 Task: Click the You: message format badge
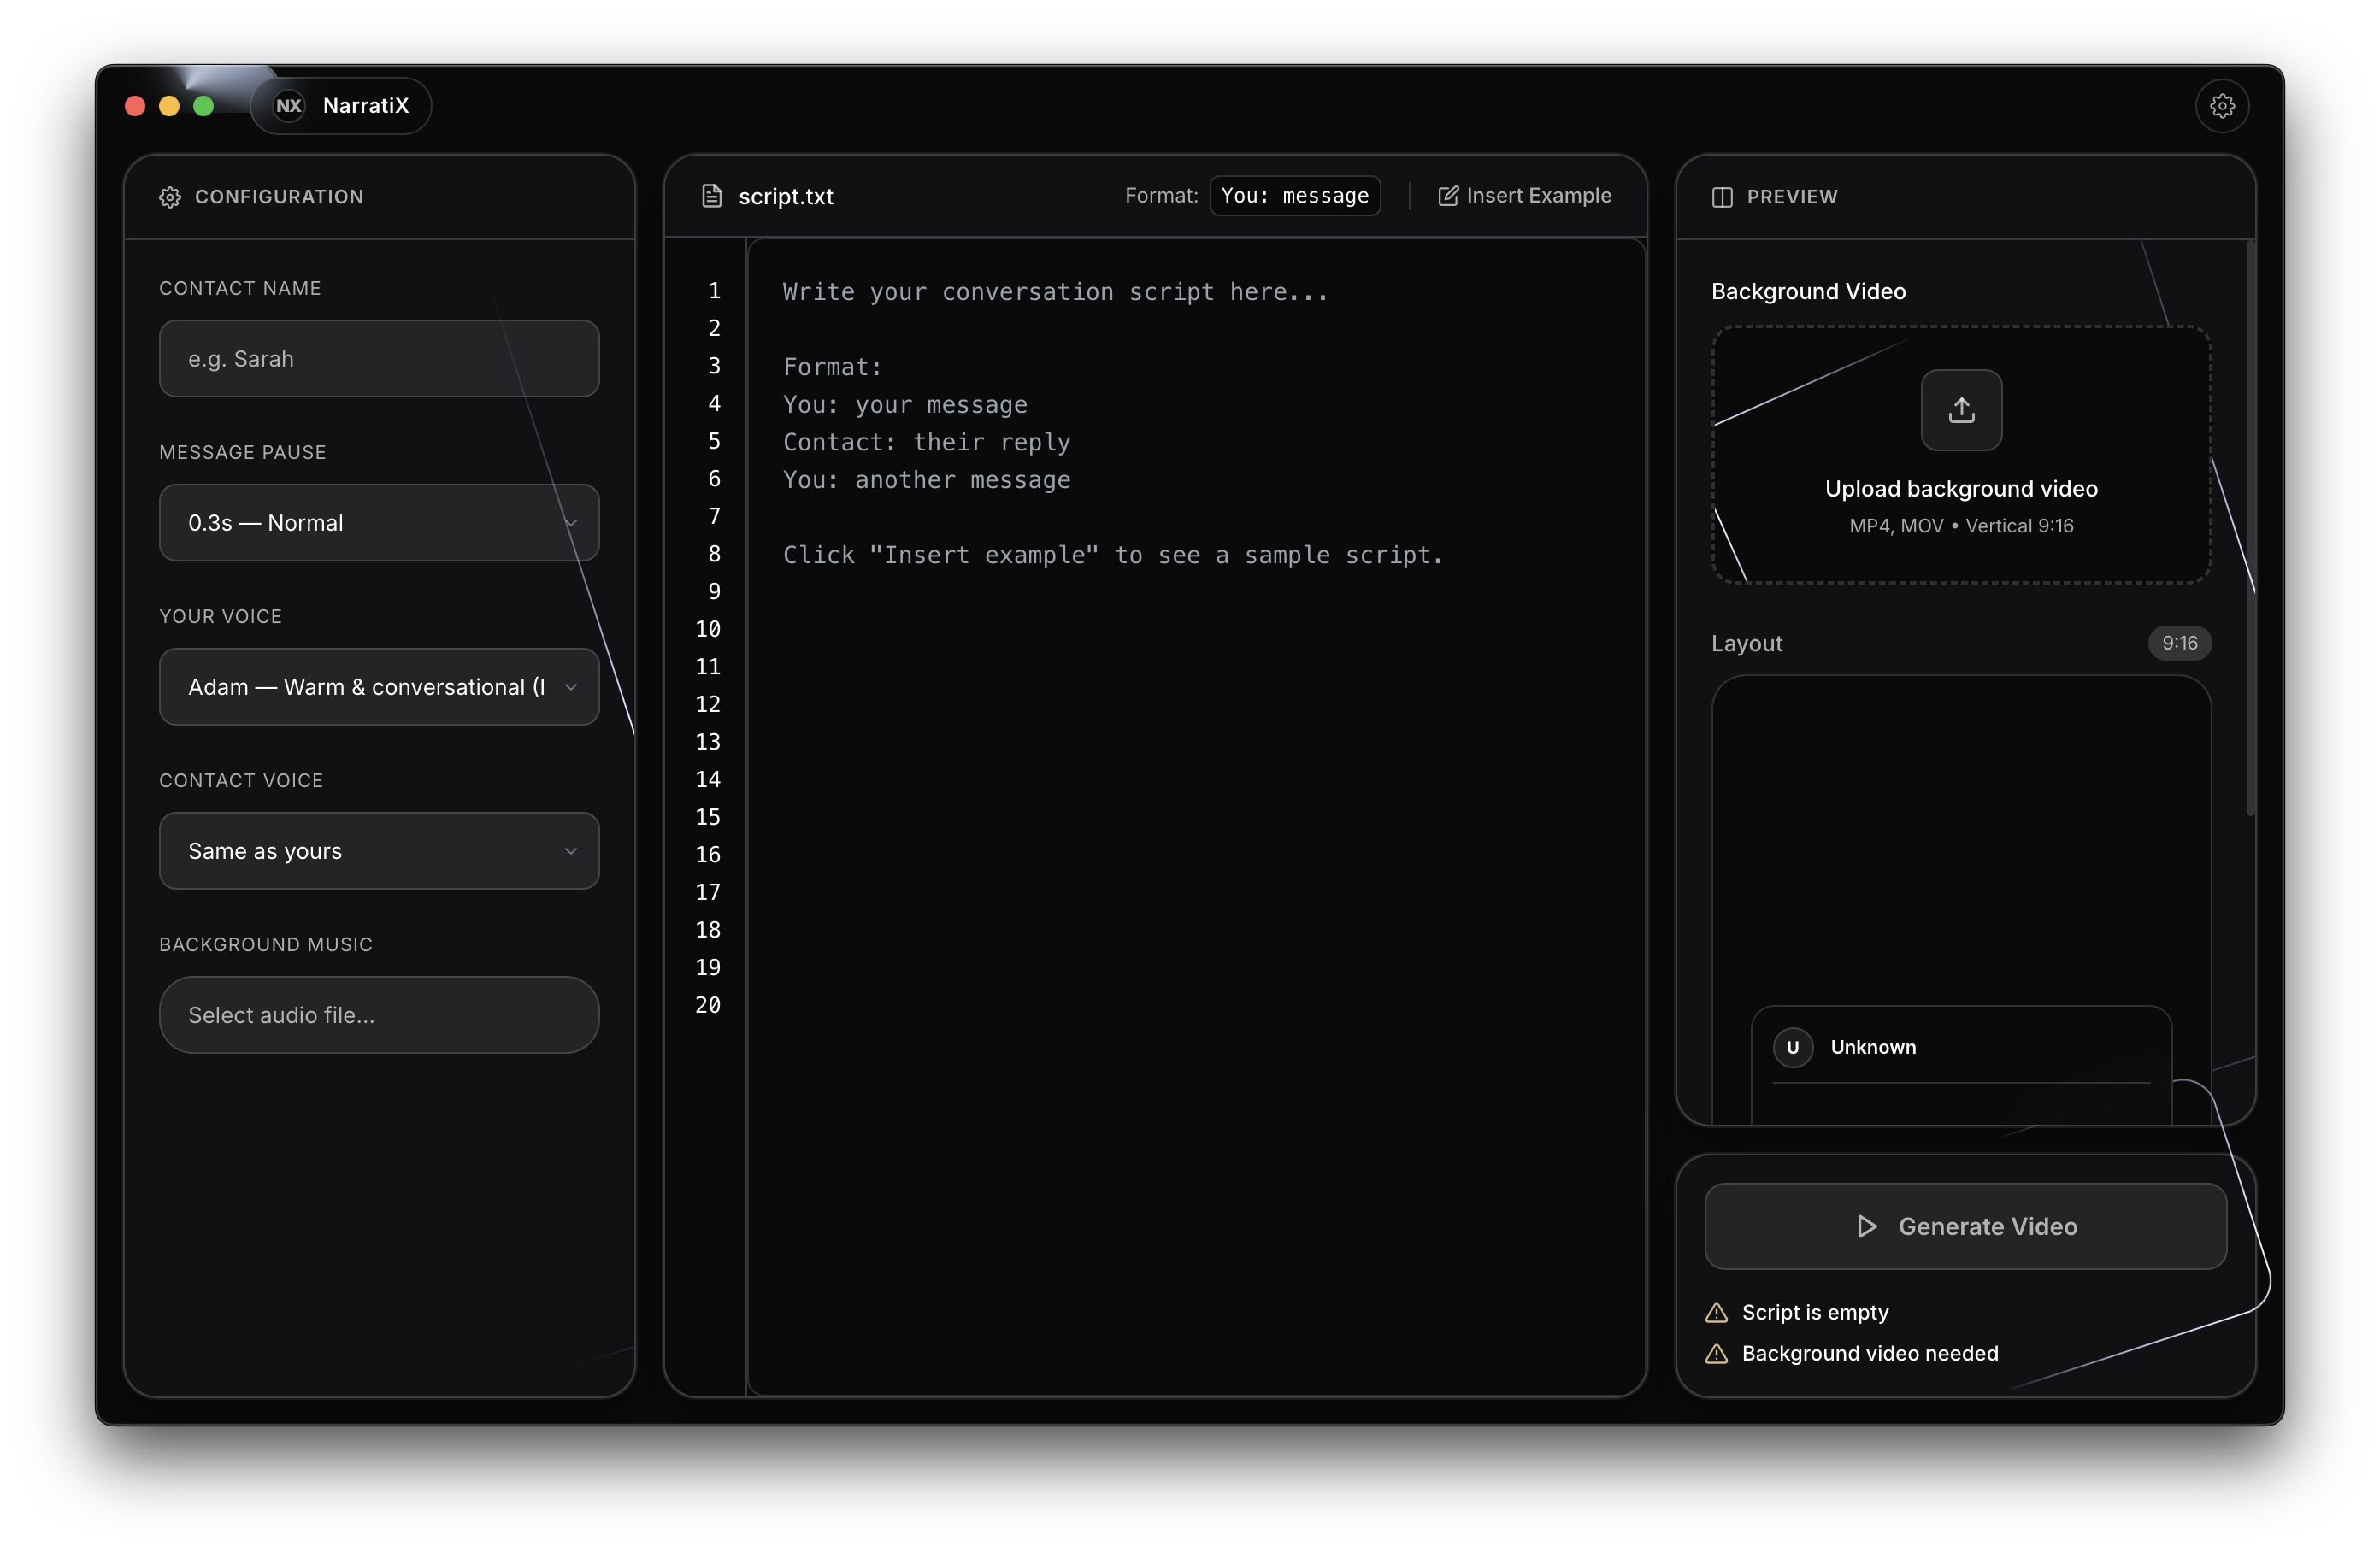point(1295,195)
